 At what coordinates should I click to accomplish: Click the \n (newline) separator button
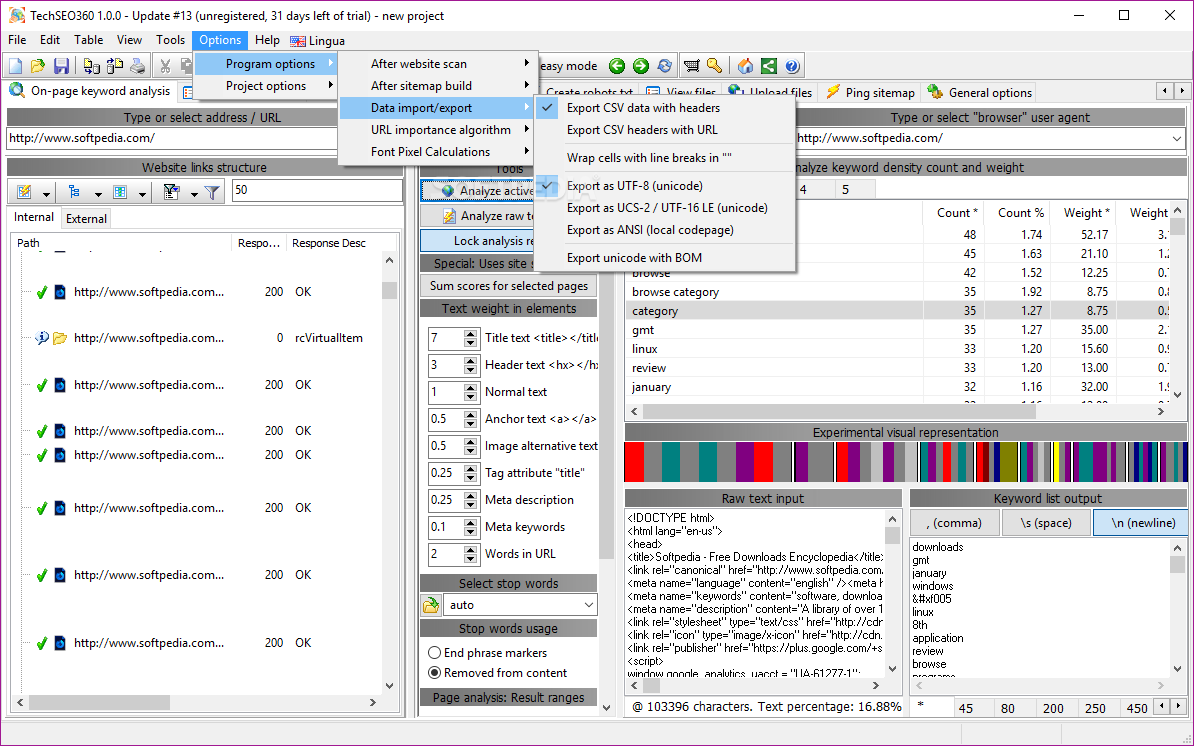[x=1143, y=523]
